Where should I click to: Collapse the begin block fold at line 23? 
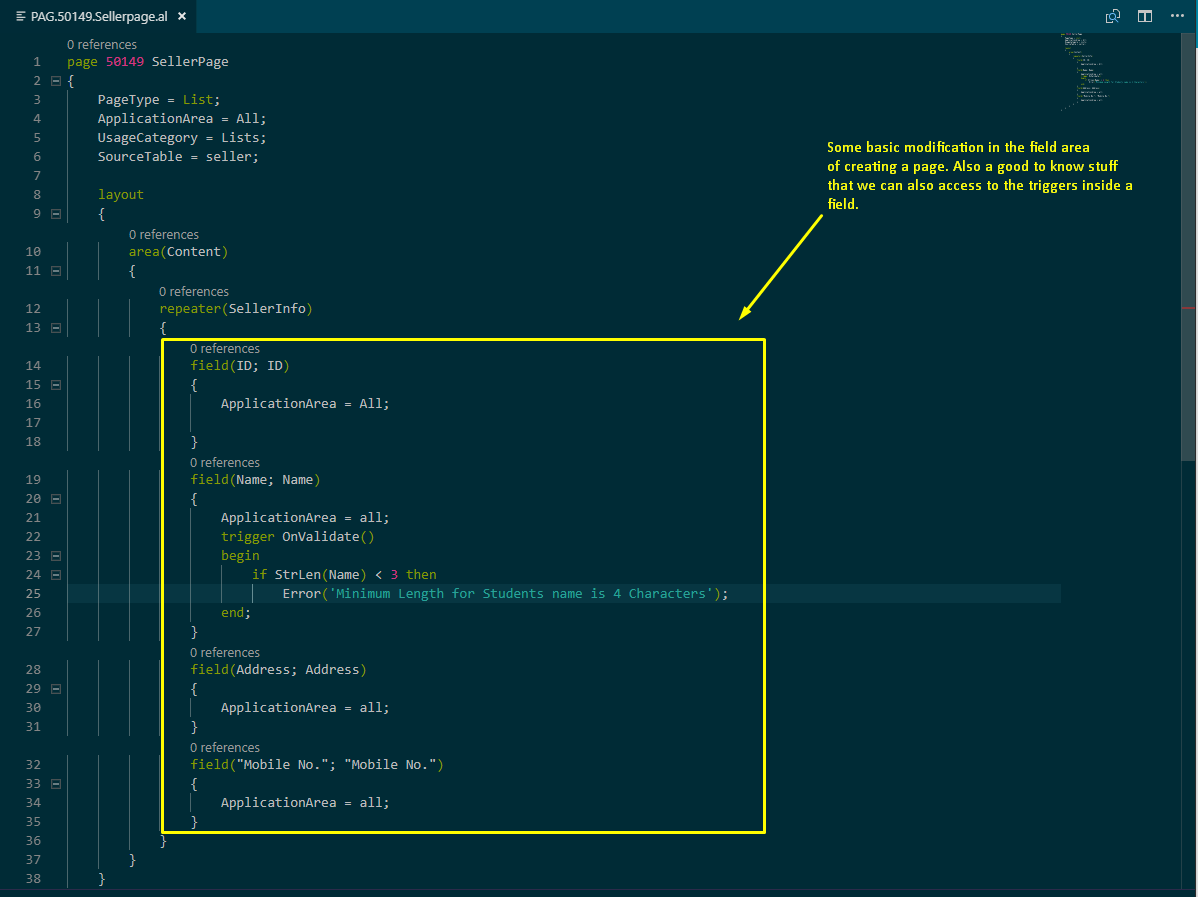(x=56, y=555)
